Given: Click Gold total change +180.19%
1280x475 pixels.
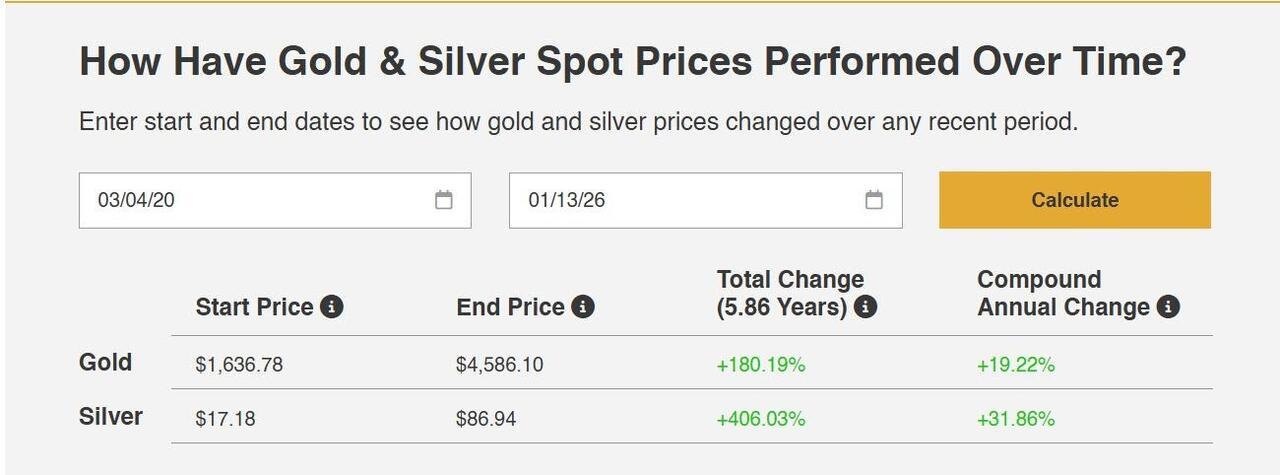Looking at the screenshot, I should (x=761, y=365).
